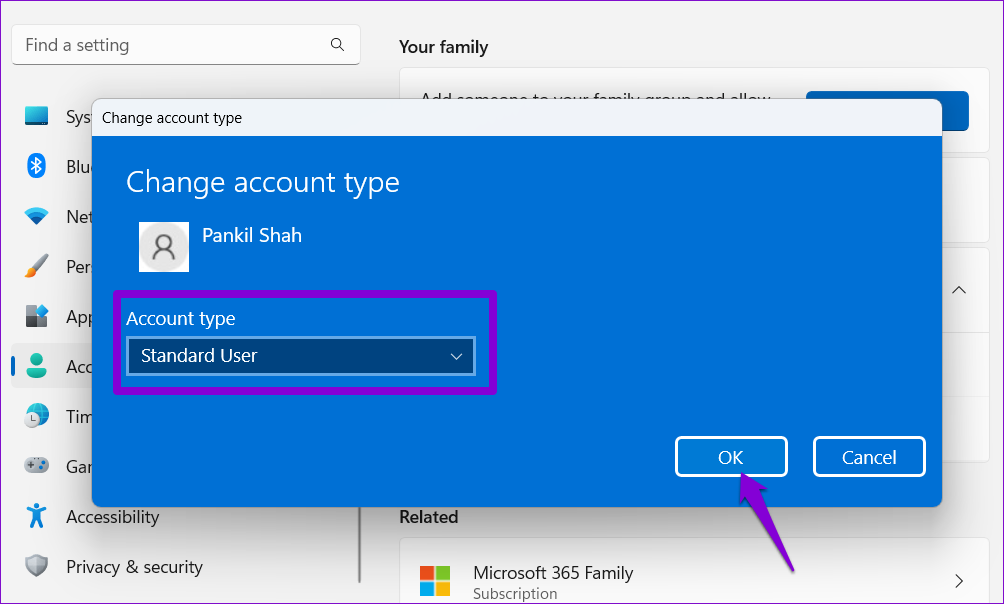
Task: Open the Account type dropdown
Action: 301,356
